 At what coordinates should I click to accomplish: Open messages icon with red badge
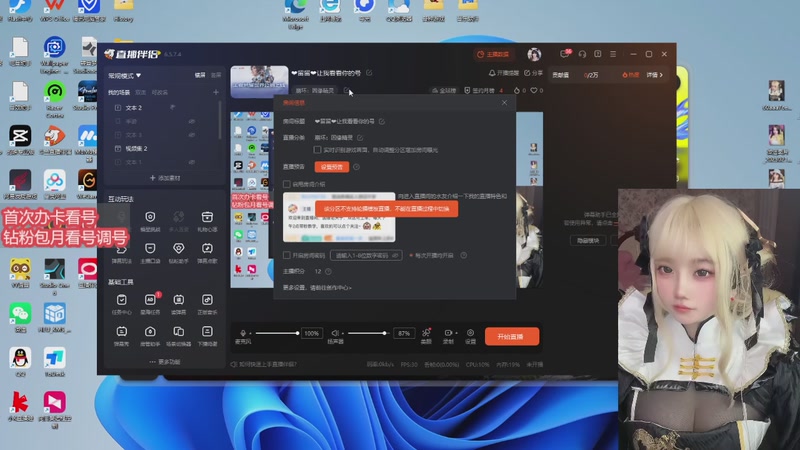[565, 54]
